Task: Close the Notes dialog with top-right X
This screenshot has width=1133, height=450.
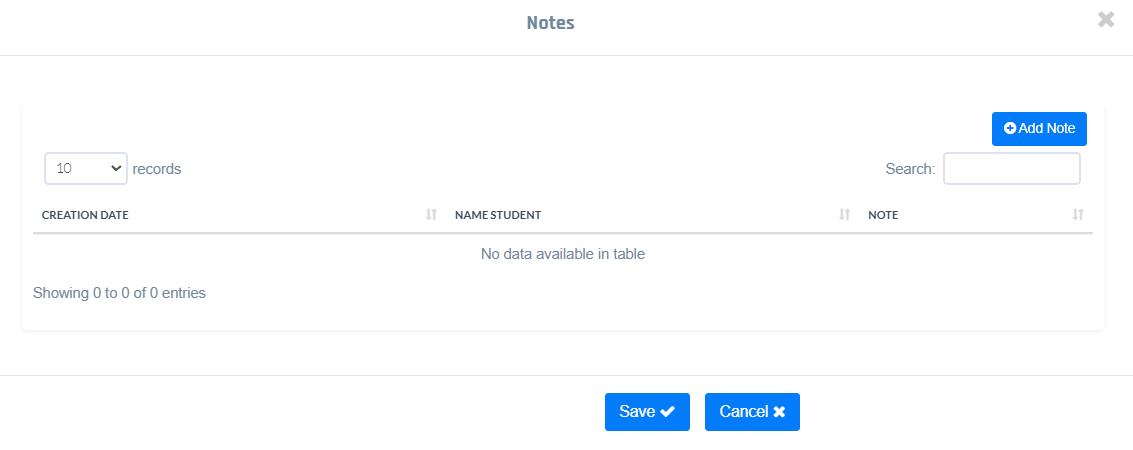Action: point(1105,19)
